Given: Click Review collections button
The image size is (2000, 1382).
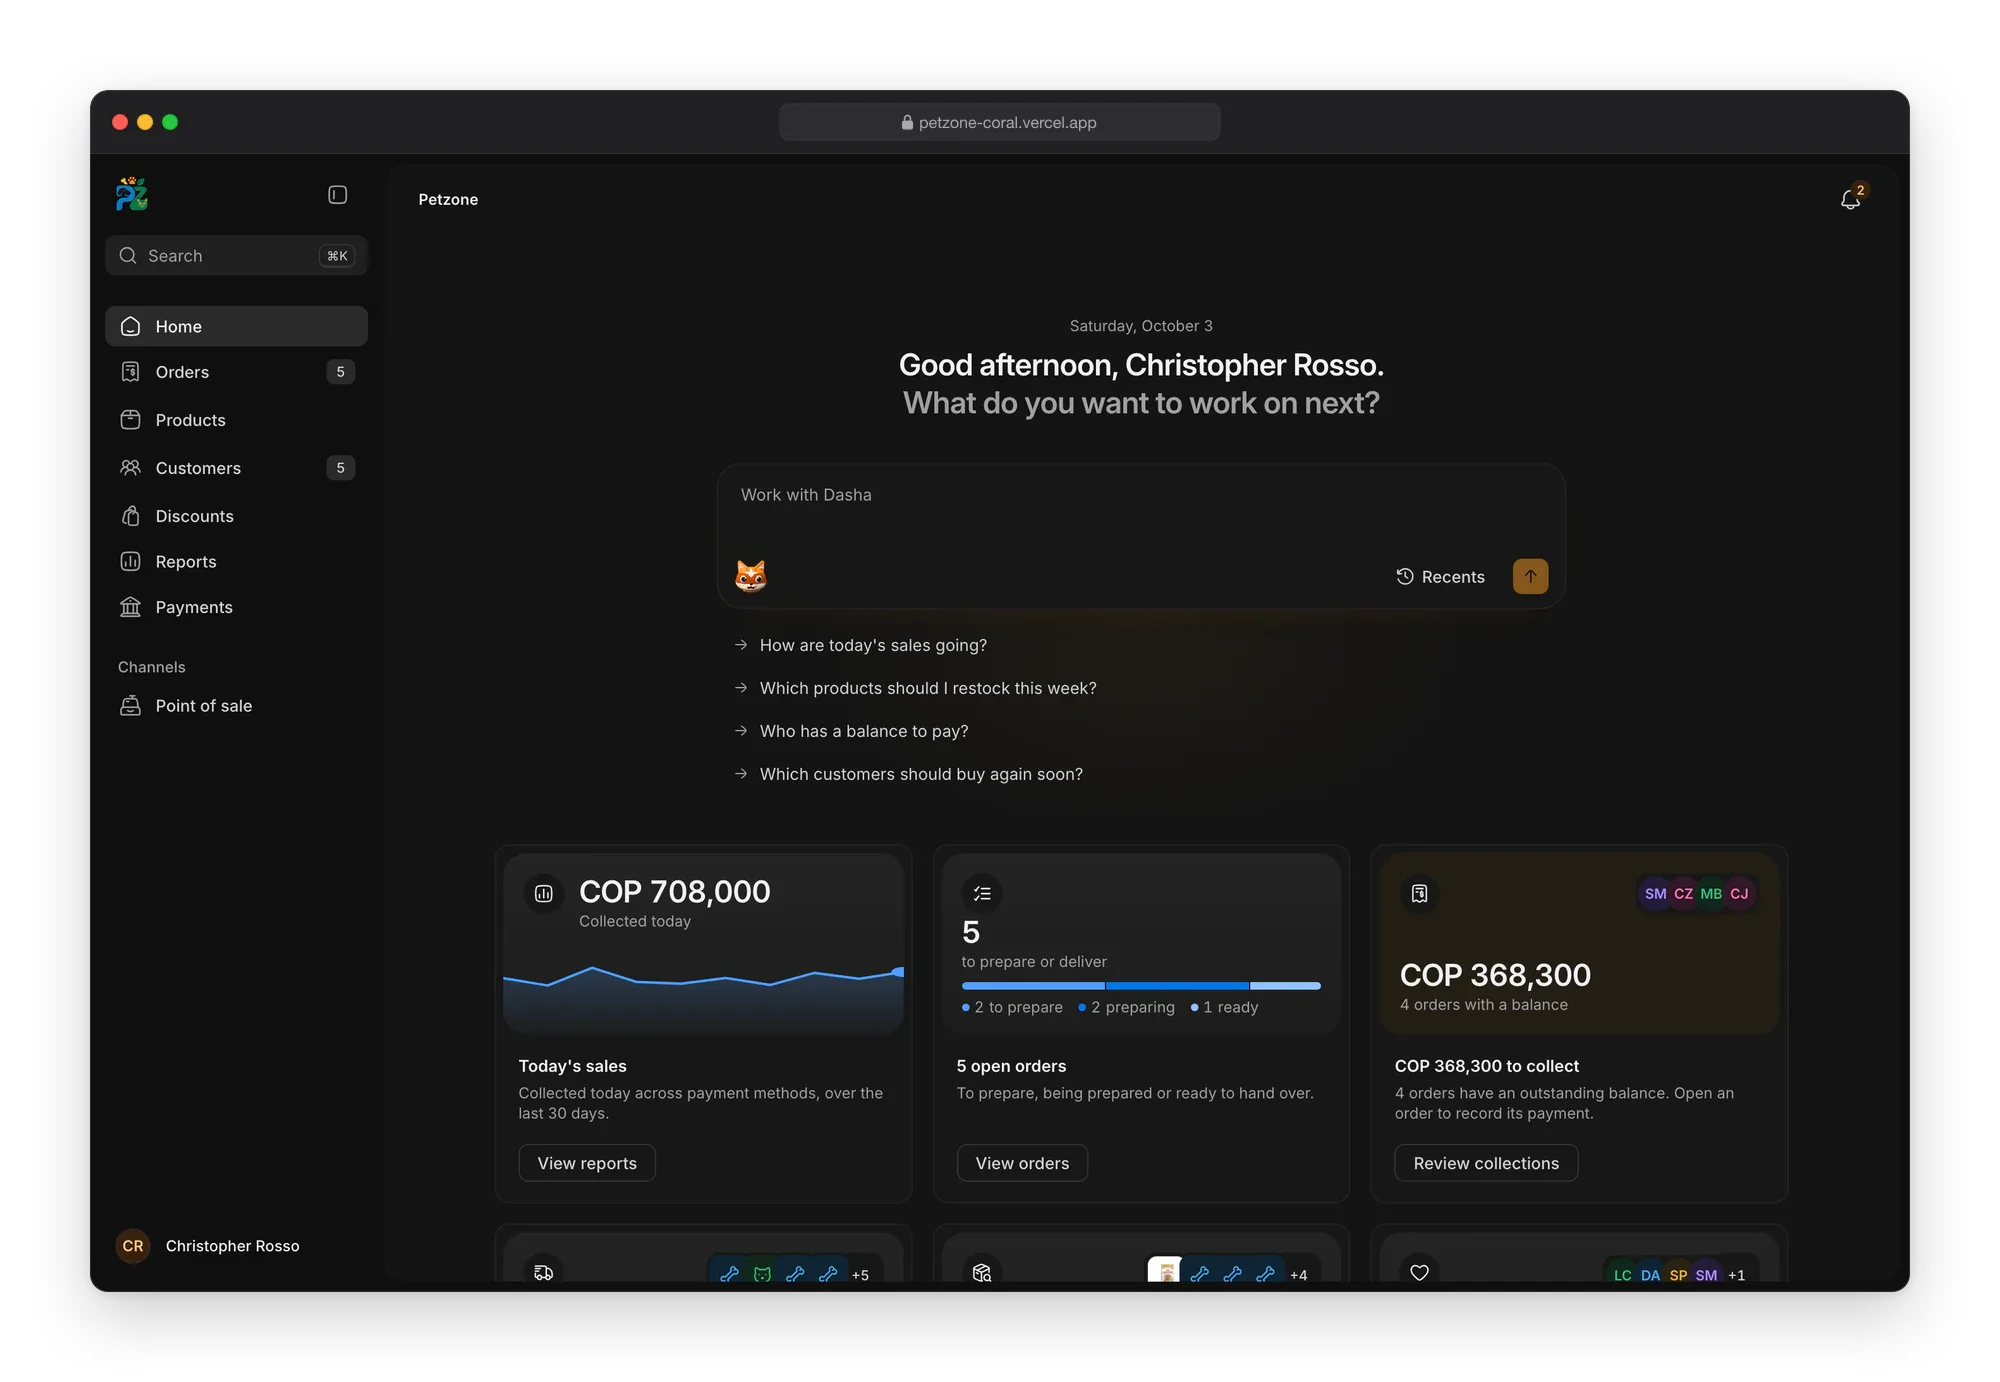Looking at the screenshot, I should click(x=1486, y=1163).
